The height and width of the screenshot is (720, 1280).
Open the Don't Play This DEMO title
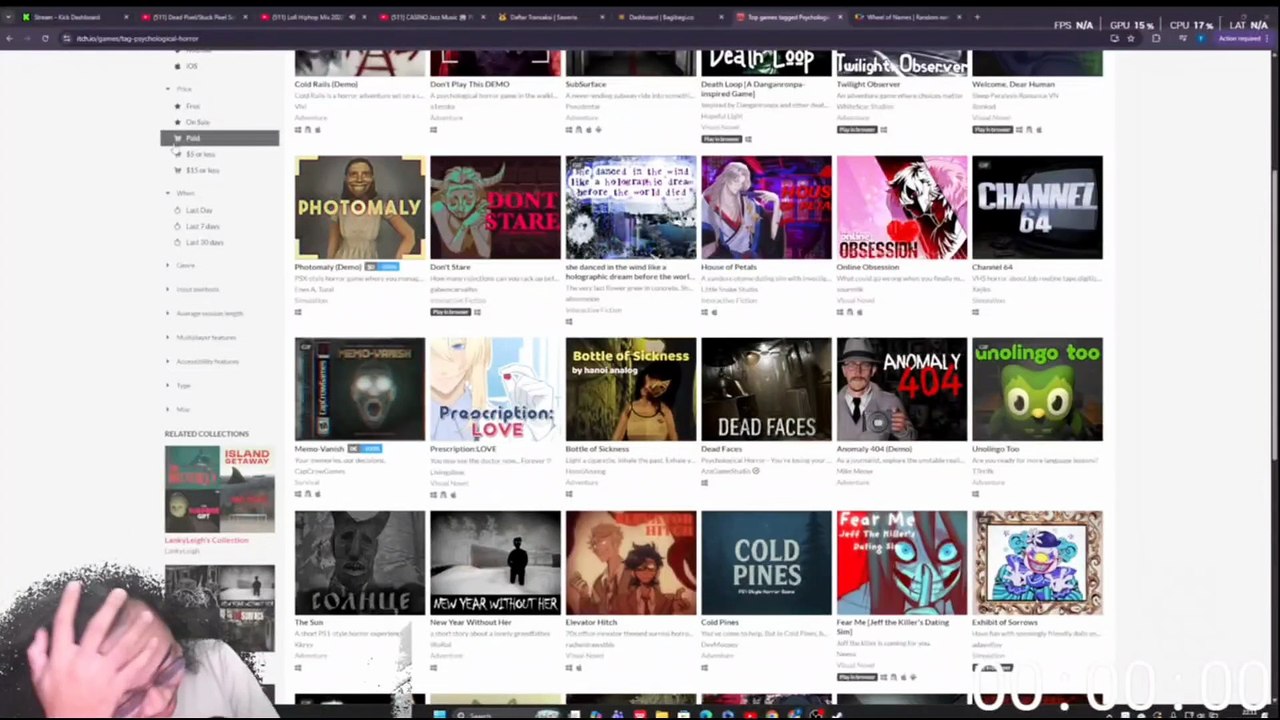click(470, 84)
